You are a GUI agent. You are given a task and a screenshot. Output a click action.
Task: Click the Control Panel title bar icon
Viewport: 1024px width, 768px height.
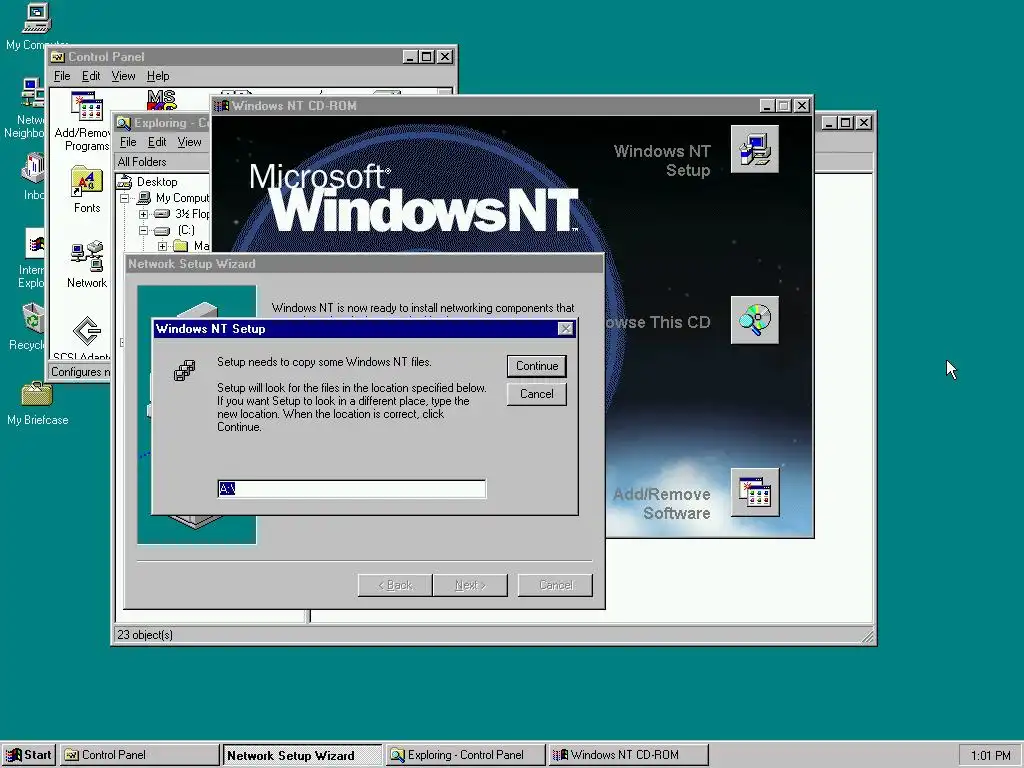58,57
